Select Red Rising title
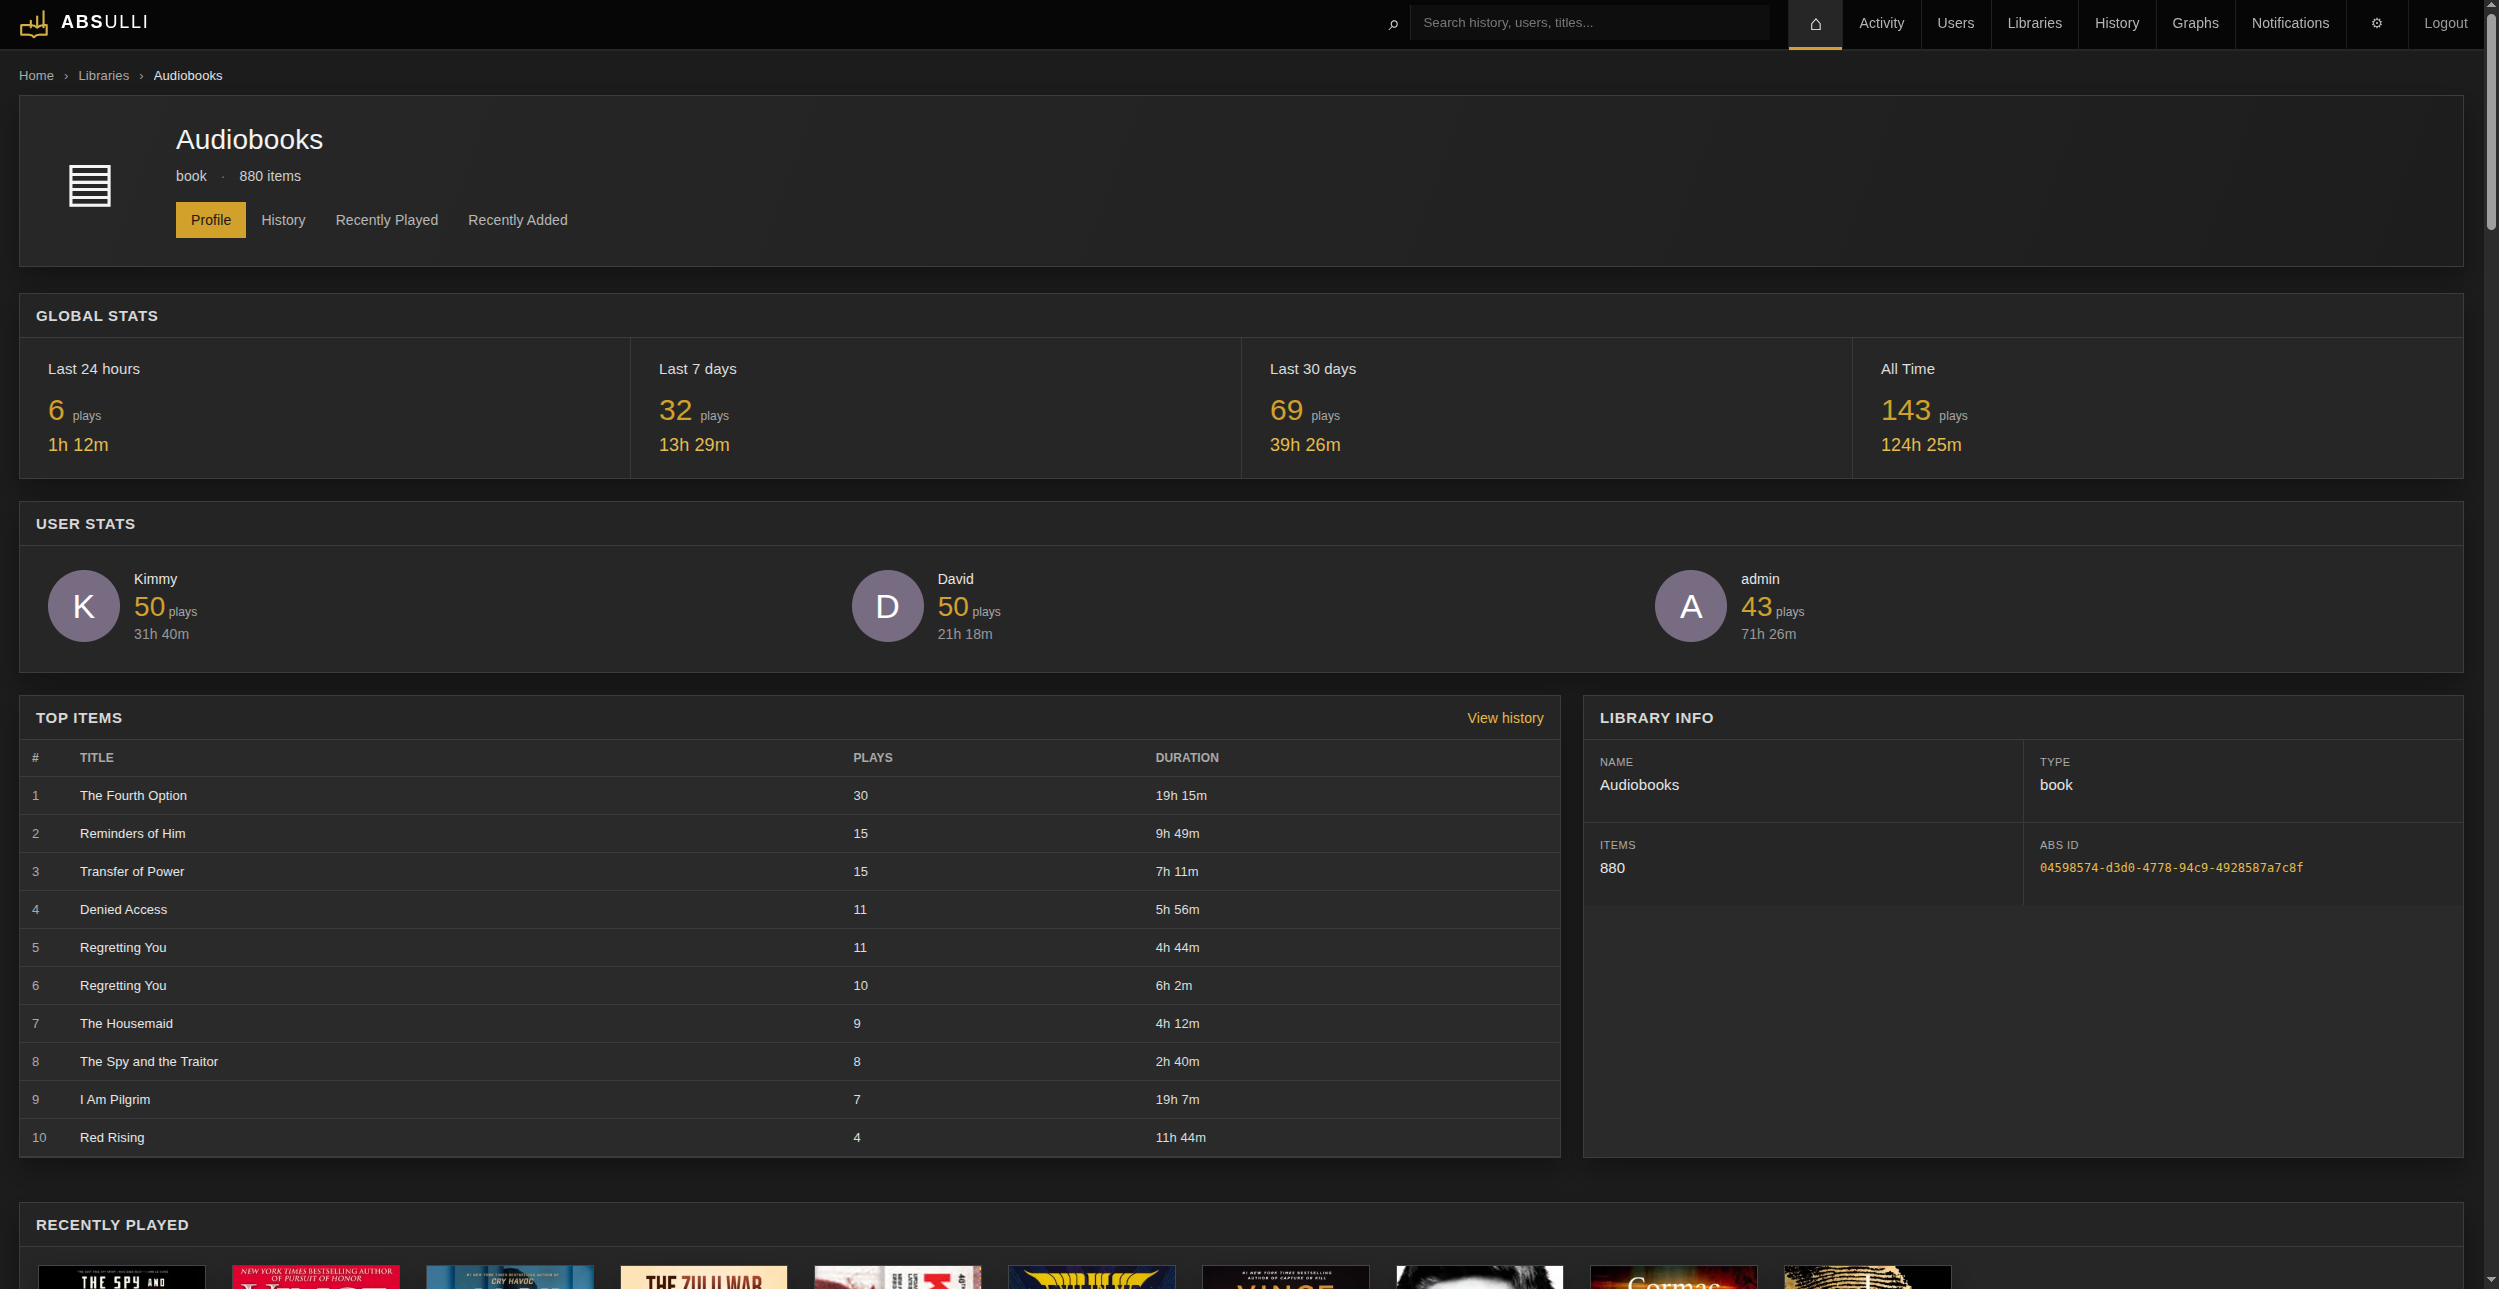Screen dimensions: 2499x1289 (112, 1138)
